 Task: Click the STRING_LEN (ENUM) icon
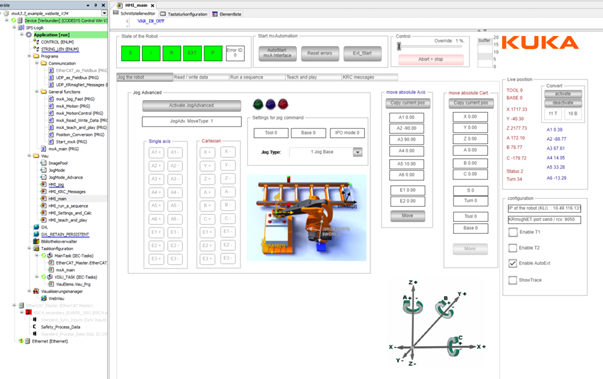pyautogui.click(x=36, y=49)
